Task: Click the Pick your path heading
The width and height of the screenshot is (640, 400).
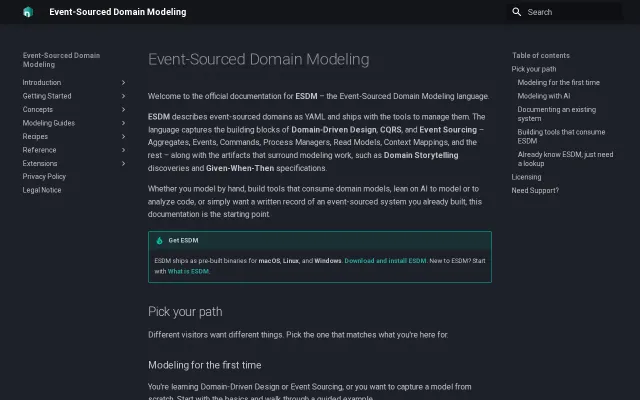Action: pos(185,311)
